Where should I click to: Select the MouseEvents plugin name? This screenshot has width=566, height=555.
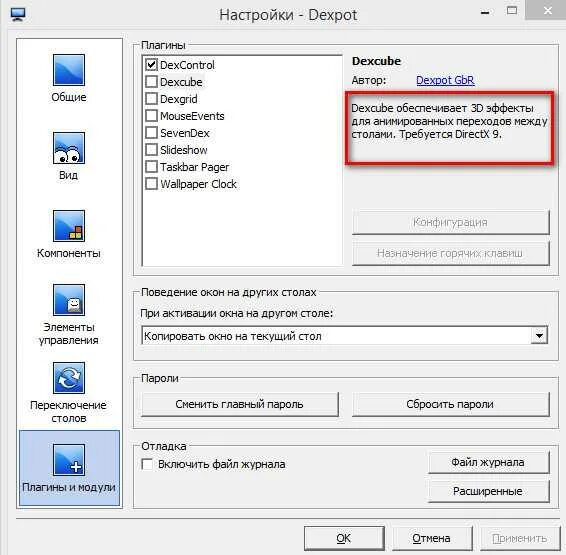tap(192, 116)
